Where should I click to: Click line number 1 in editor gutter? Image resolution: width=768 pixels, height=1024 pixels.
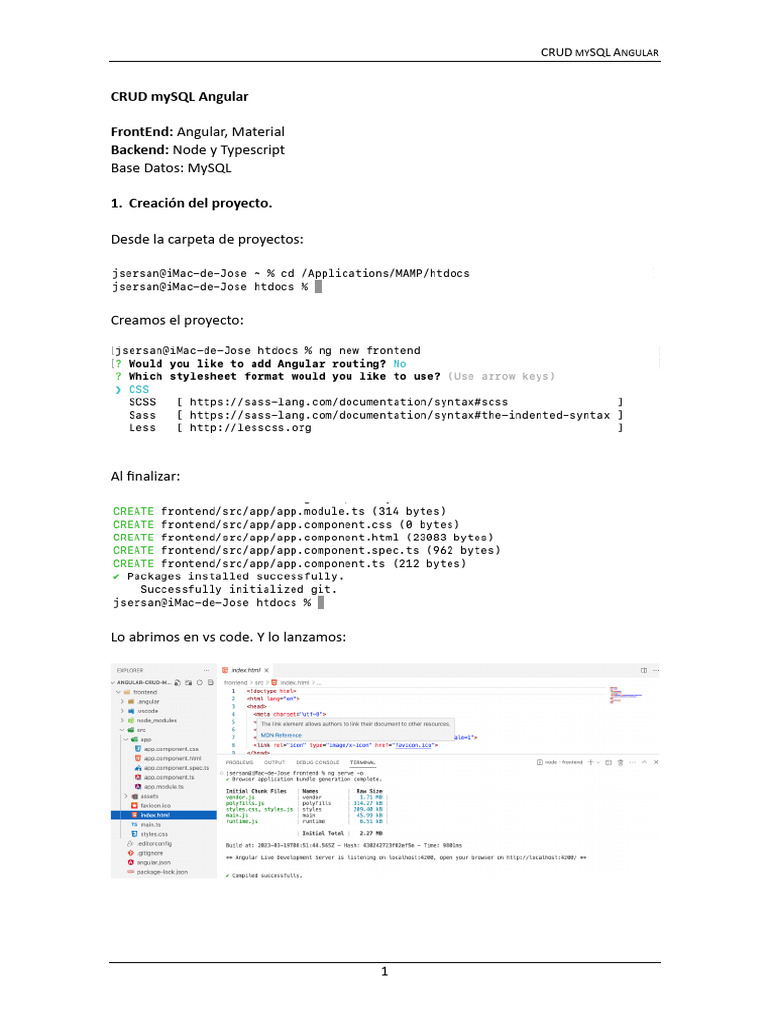point(233,691)
